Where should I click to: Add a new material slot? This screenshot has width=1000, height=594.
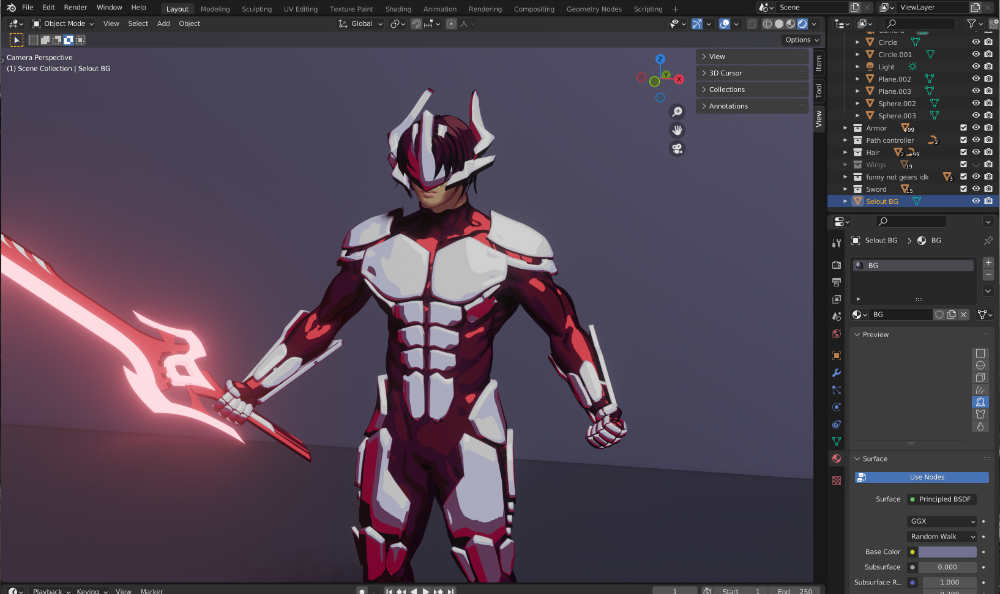click(x=988, y=262)
